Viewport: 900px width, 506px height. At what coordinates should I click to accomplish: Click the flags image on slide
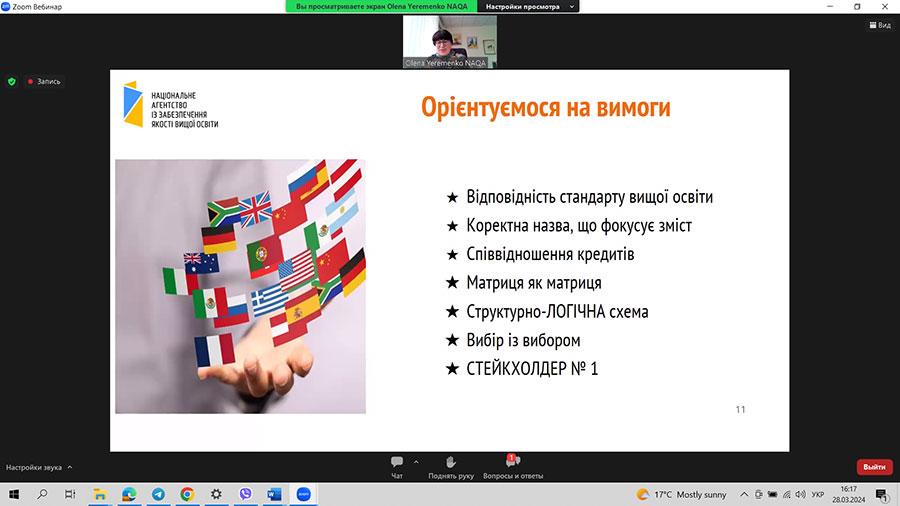tap(240, 286)
